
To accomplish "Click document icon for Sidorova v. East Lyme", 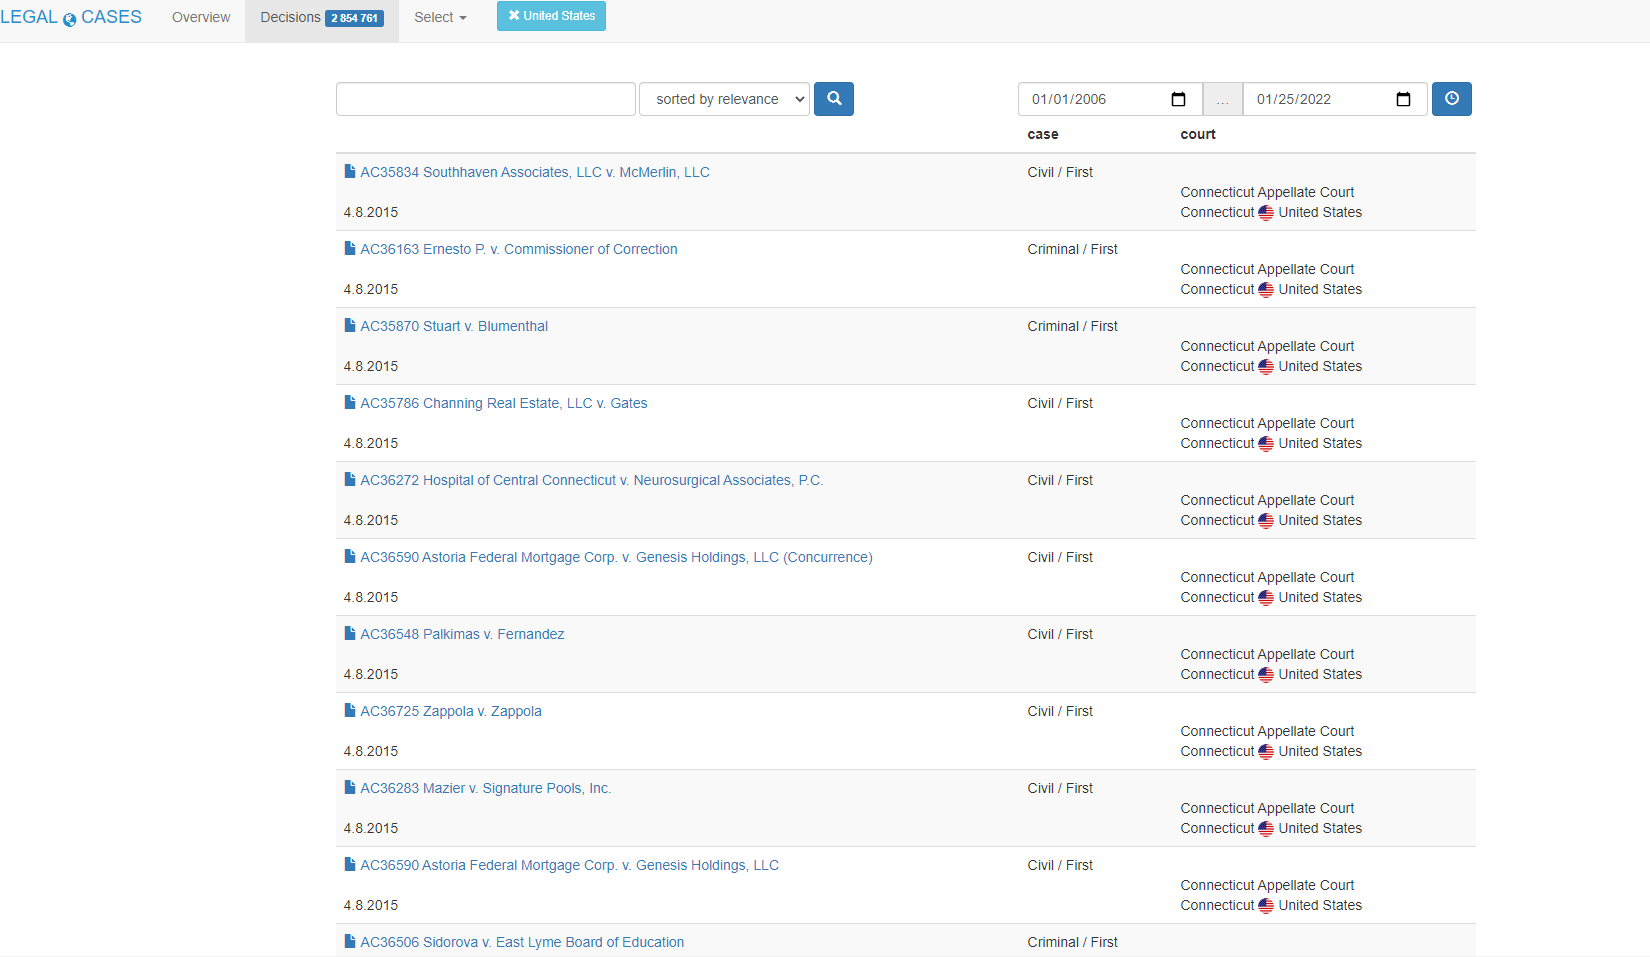I will click(350, 941).
